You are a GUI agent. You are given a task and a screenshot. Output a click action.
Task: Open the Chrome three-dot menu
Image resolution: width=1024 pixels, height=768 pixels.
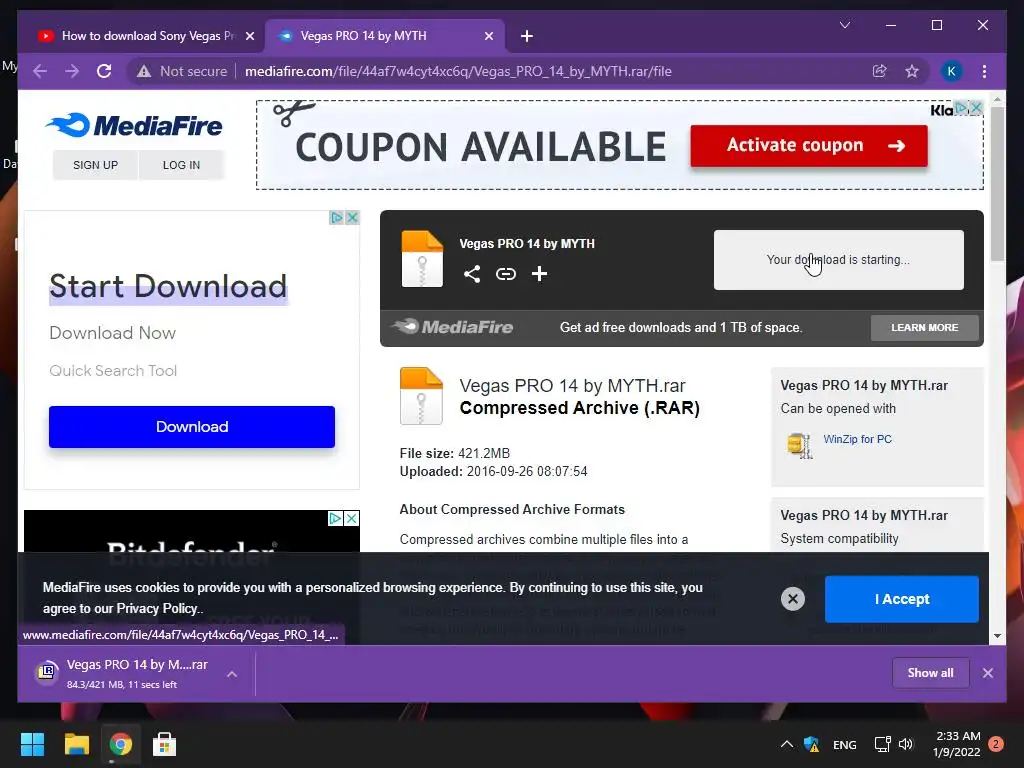(984, 71)
